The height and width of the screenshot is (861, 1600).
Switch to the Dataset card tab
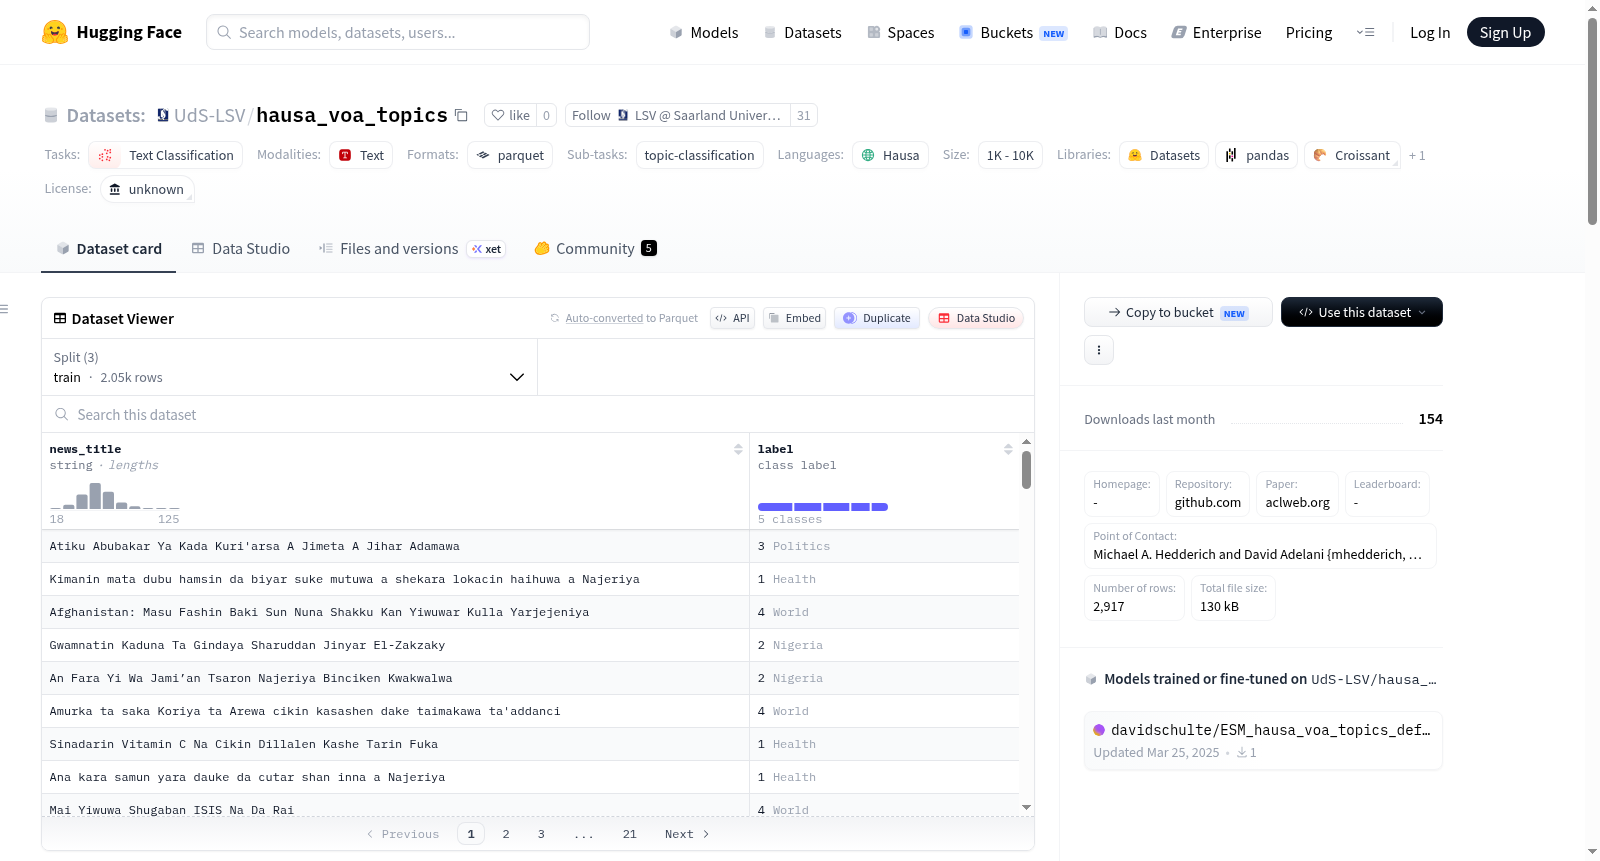coord(109,248)
